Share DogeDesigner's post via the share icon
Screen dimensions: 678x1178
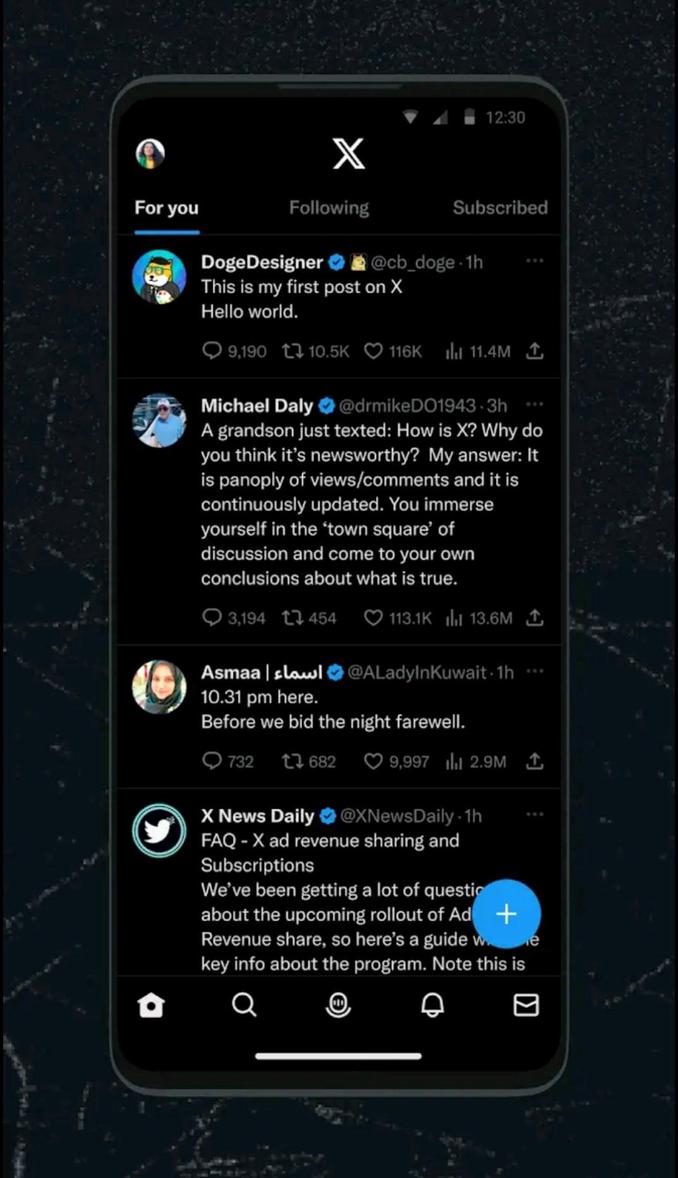534,351
